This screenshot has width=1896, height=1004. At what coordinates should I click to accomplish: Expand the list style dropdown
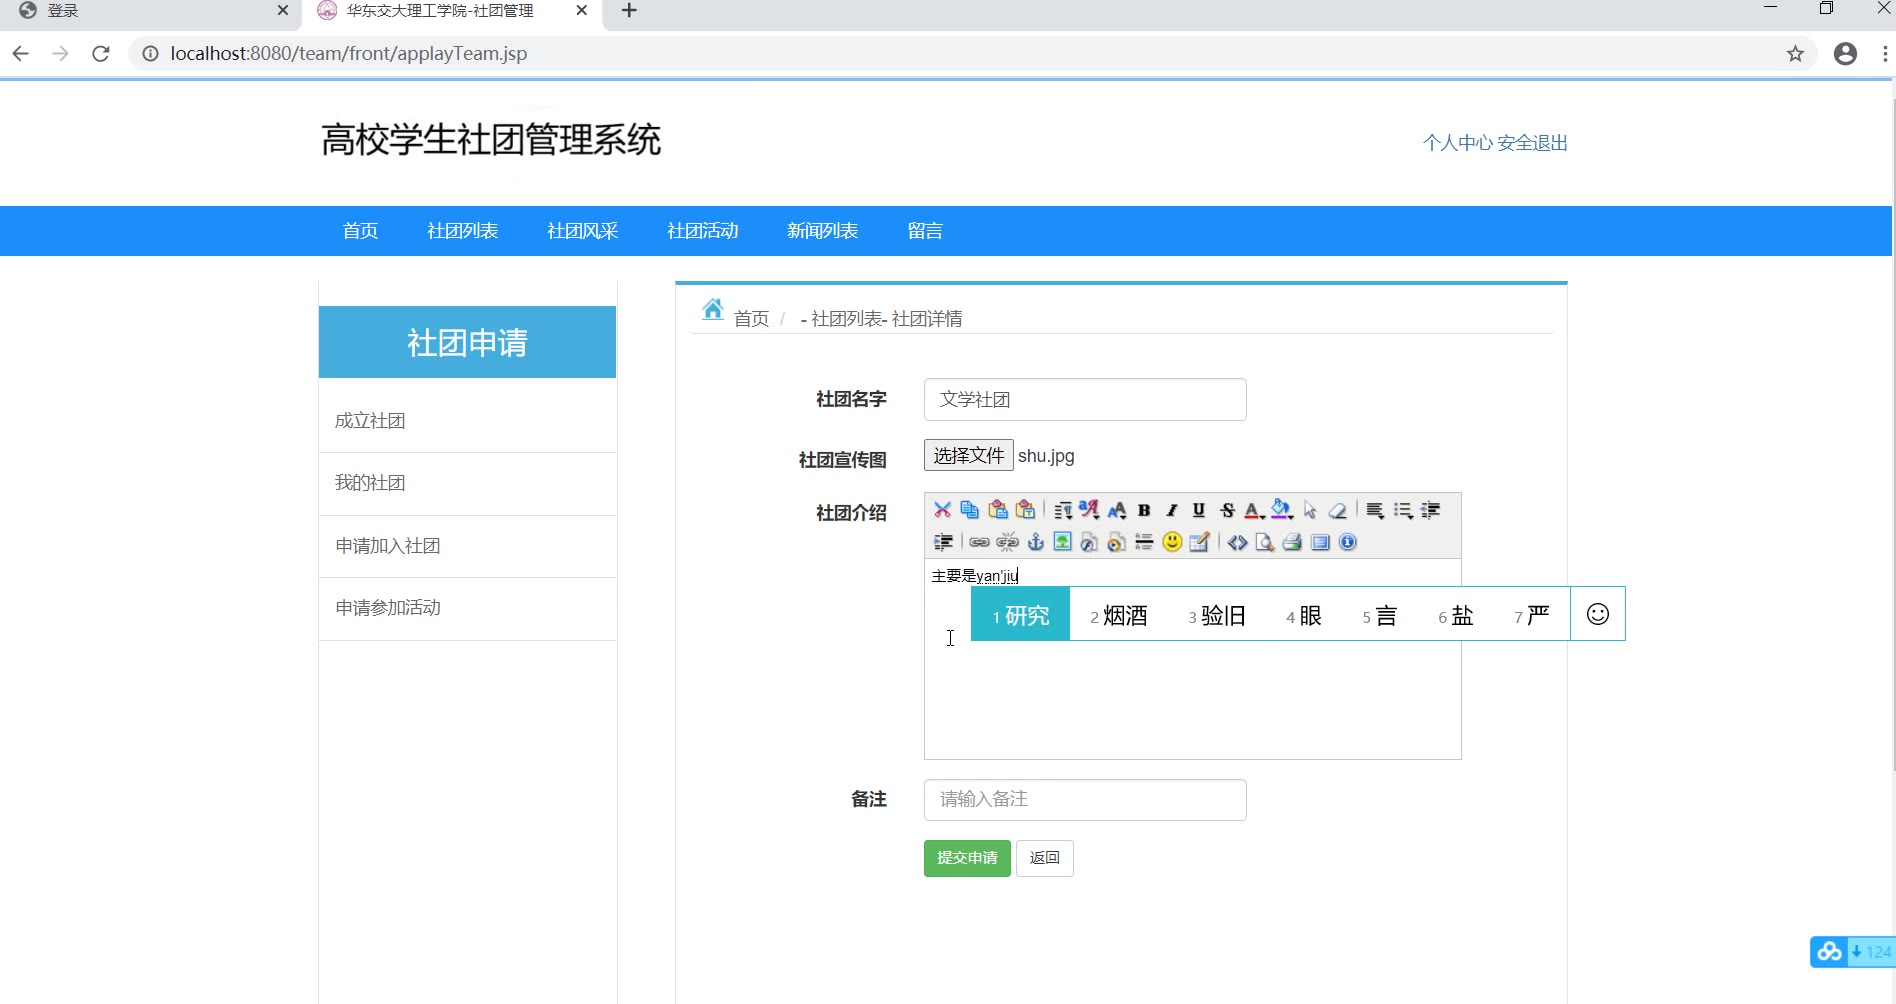click(x=1403, y=510)
